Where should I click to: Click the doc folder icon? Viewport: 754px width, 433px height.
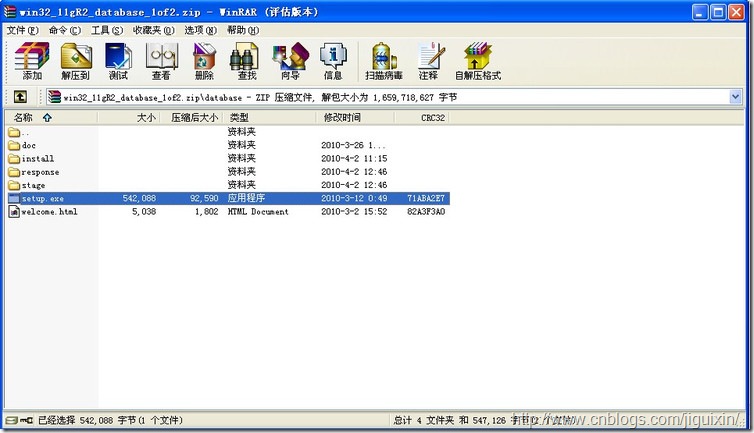click(14, 145)
